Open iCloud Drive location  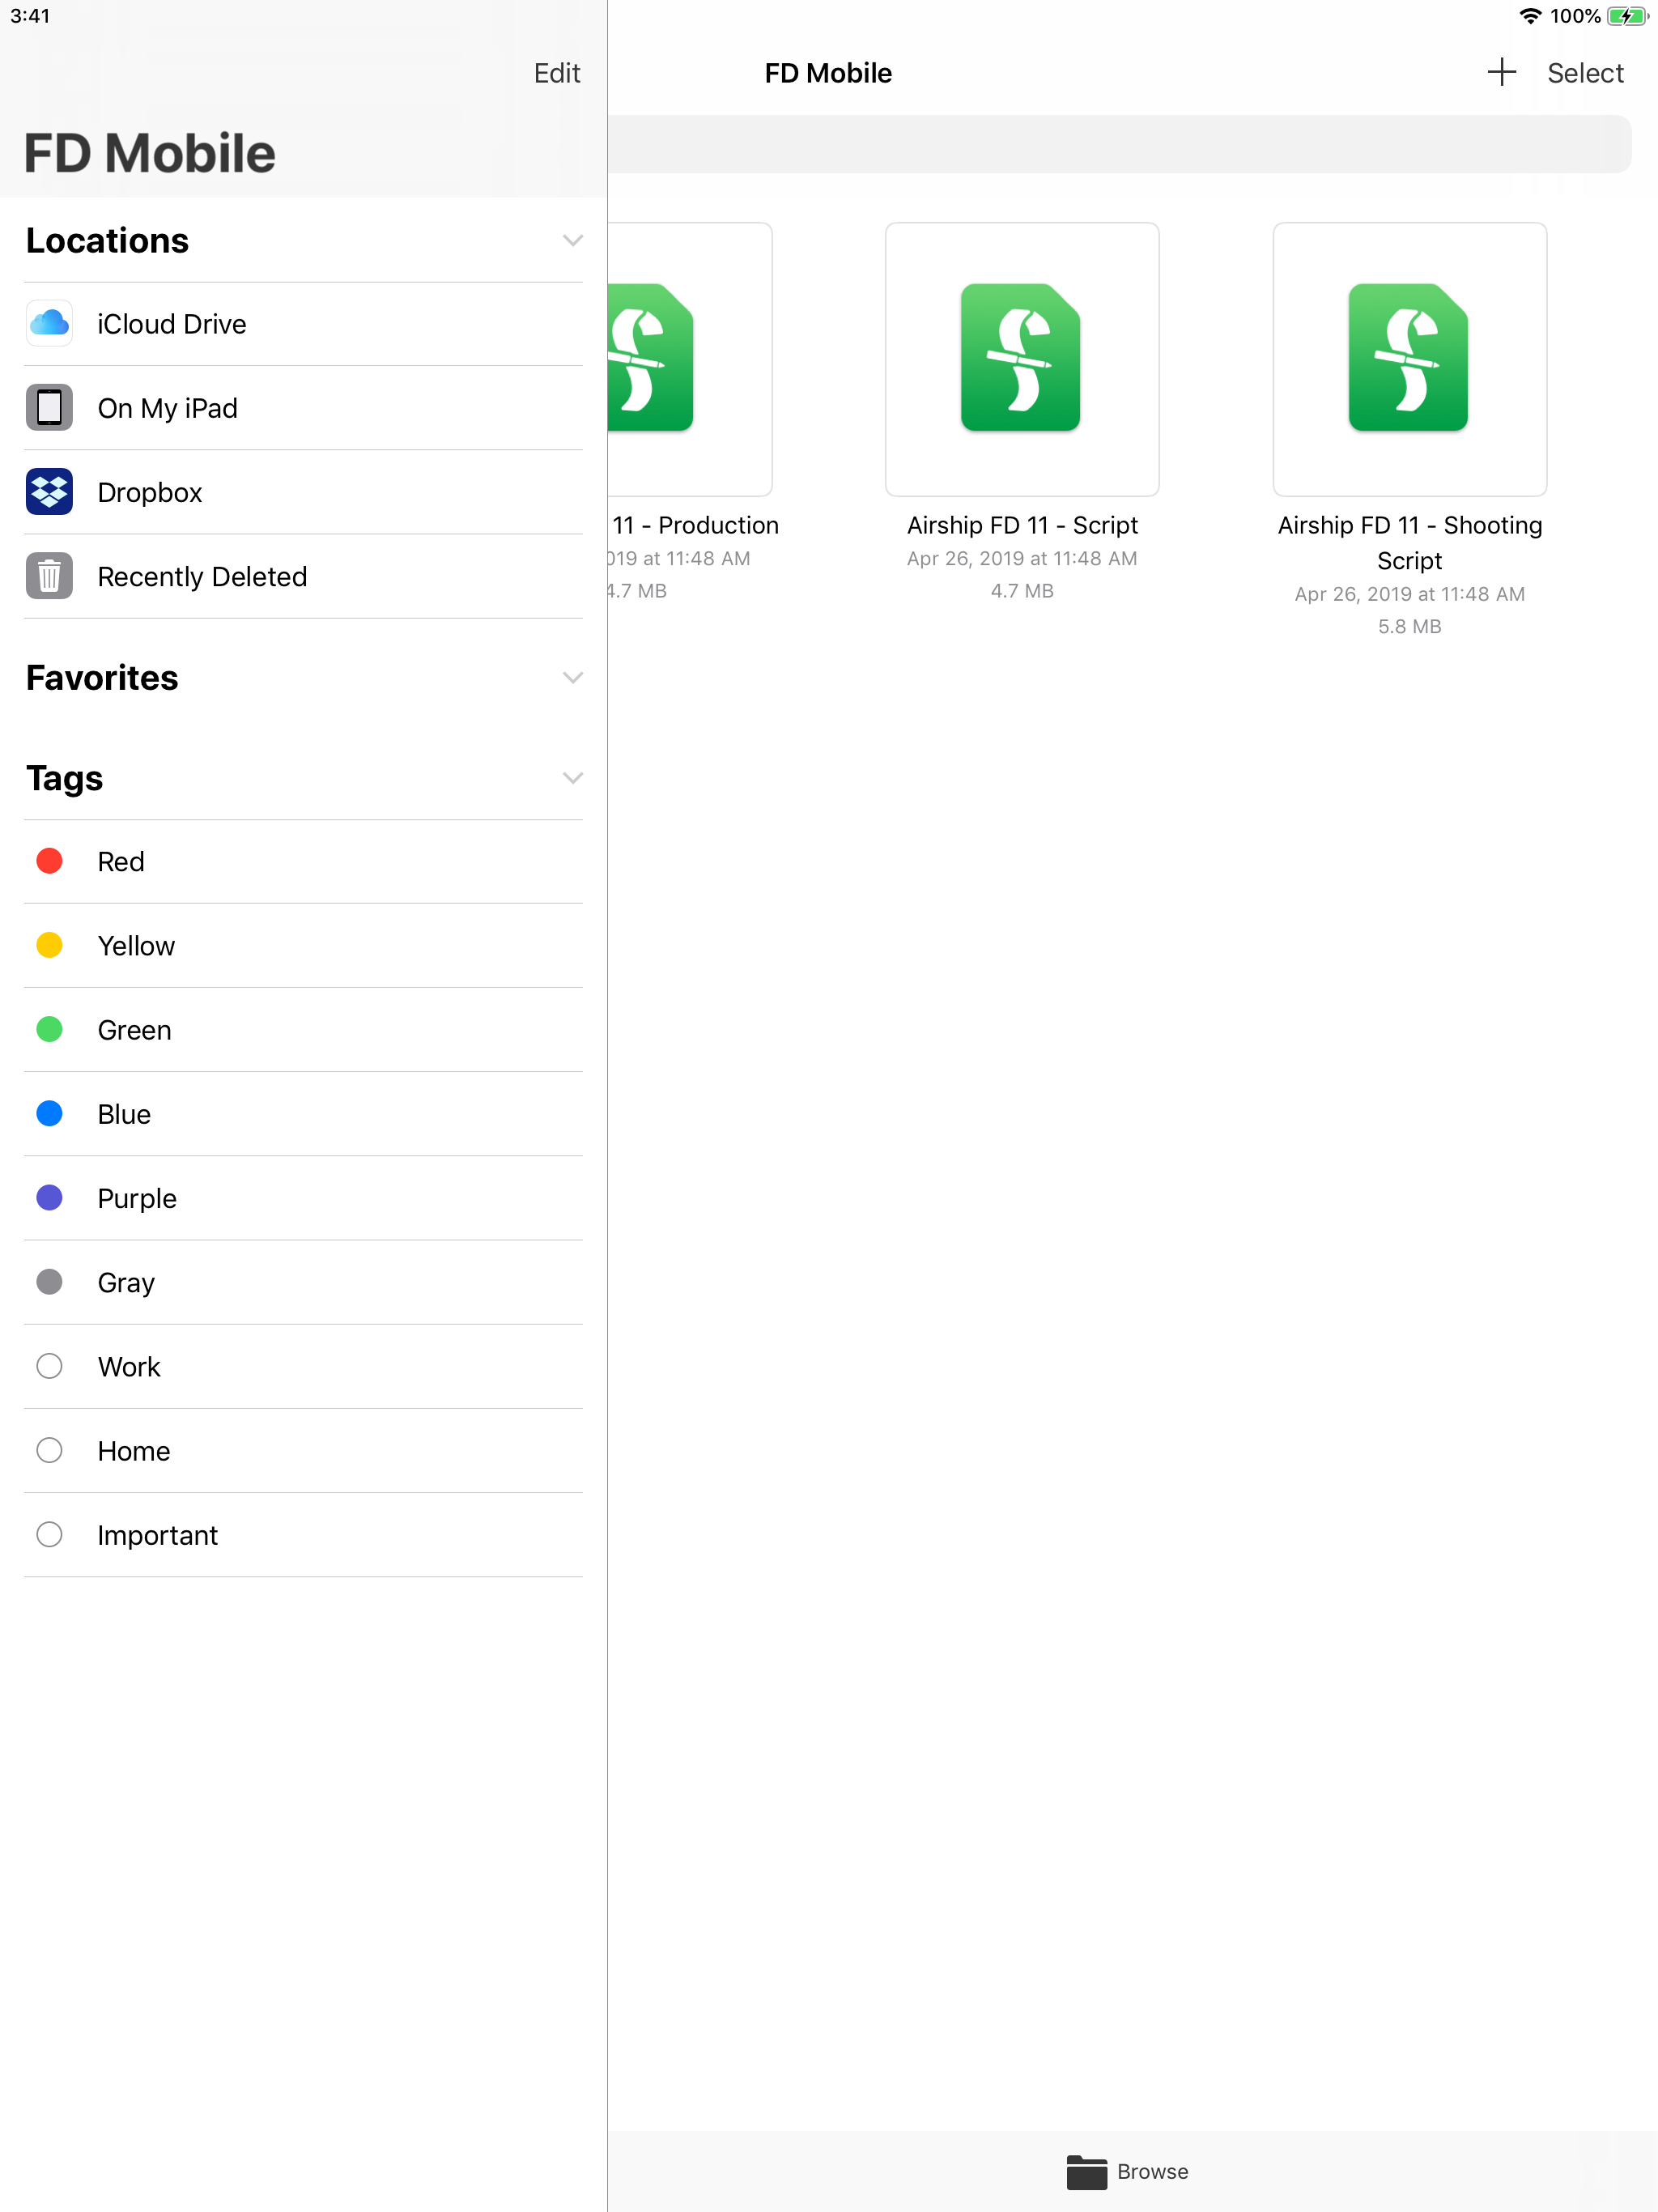[172, 323]
